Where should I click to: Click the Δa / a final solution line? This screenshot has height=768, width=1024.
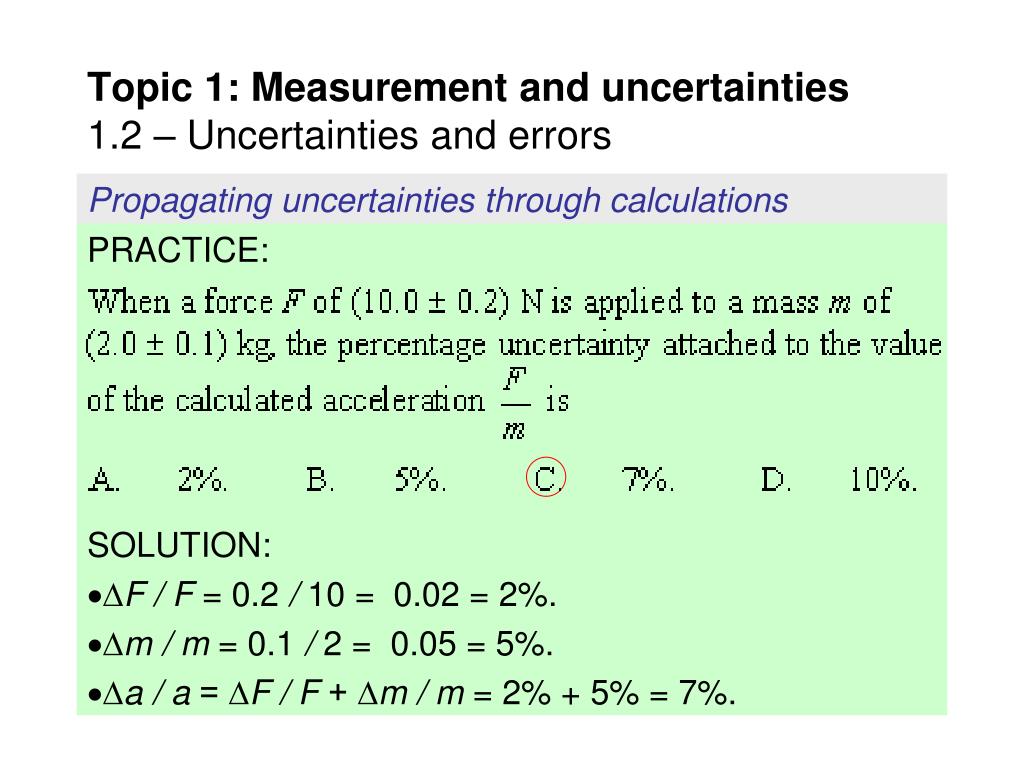pyautogui.click(x=412, y=692)
